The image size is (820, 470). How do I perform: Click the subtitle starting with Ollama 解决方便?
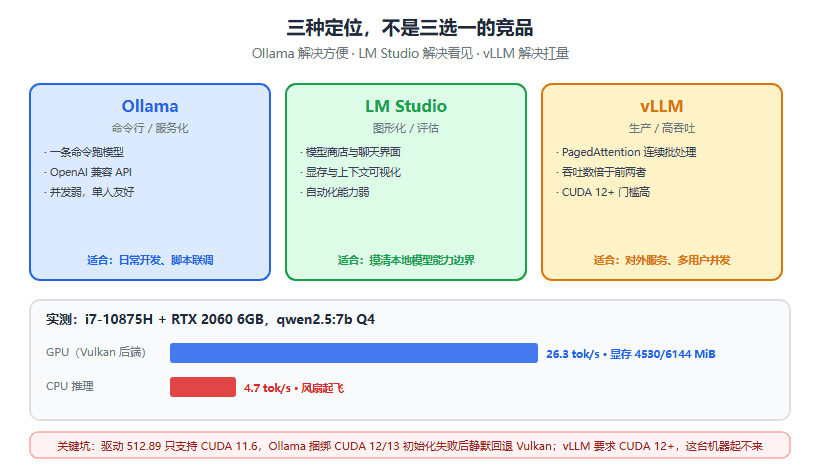coord(410,53)
